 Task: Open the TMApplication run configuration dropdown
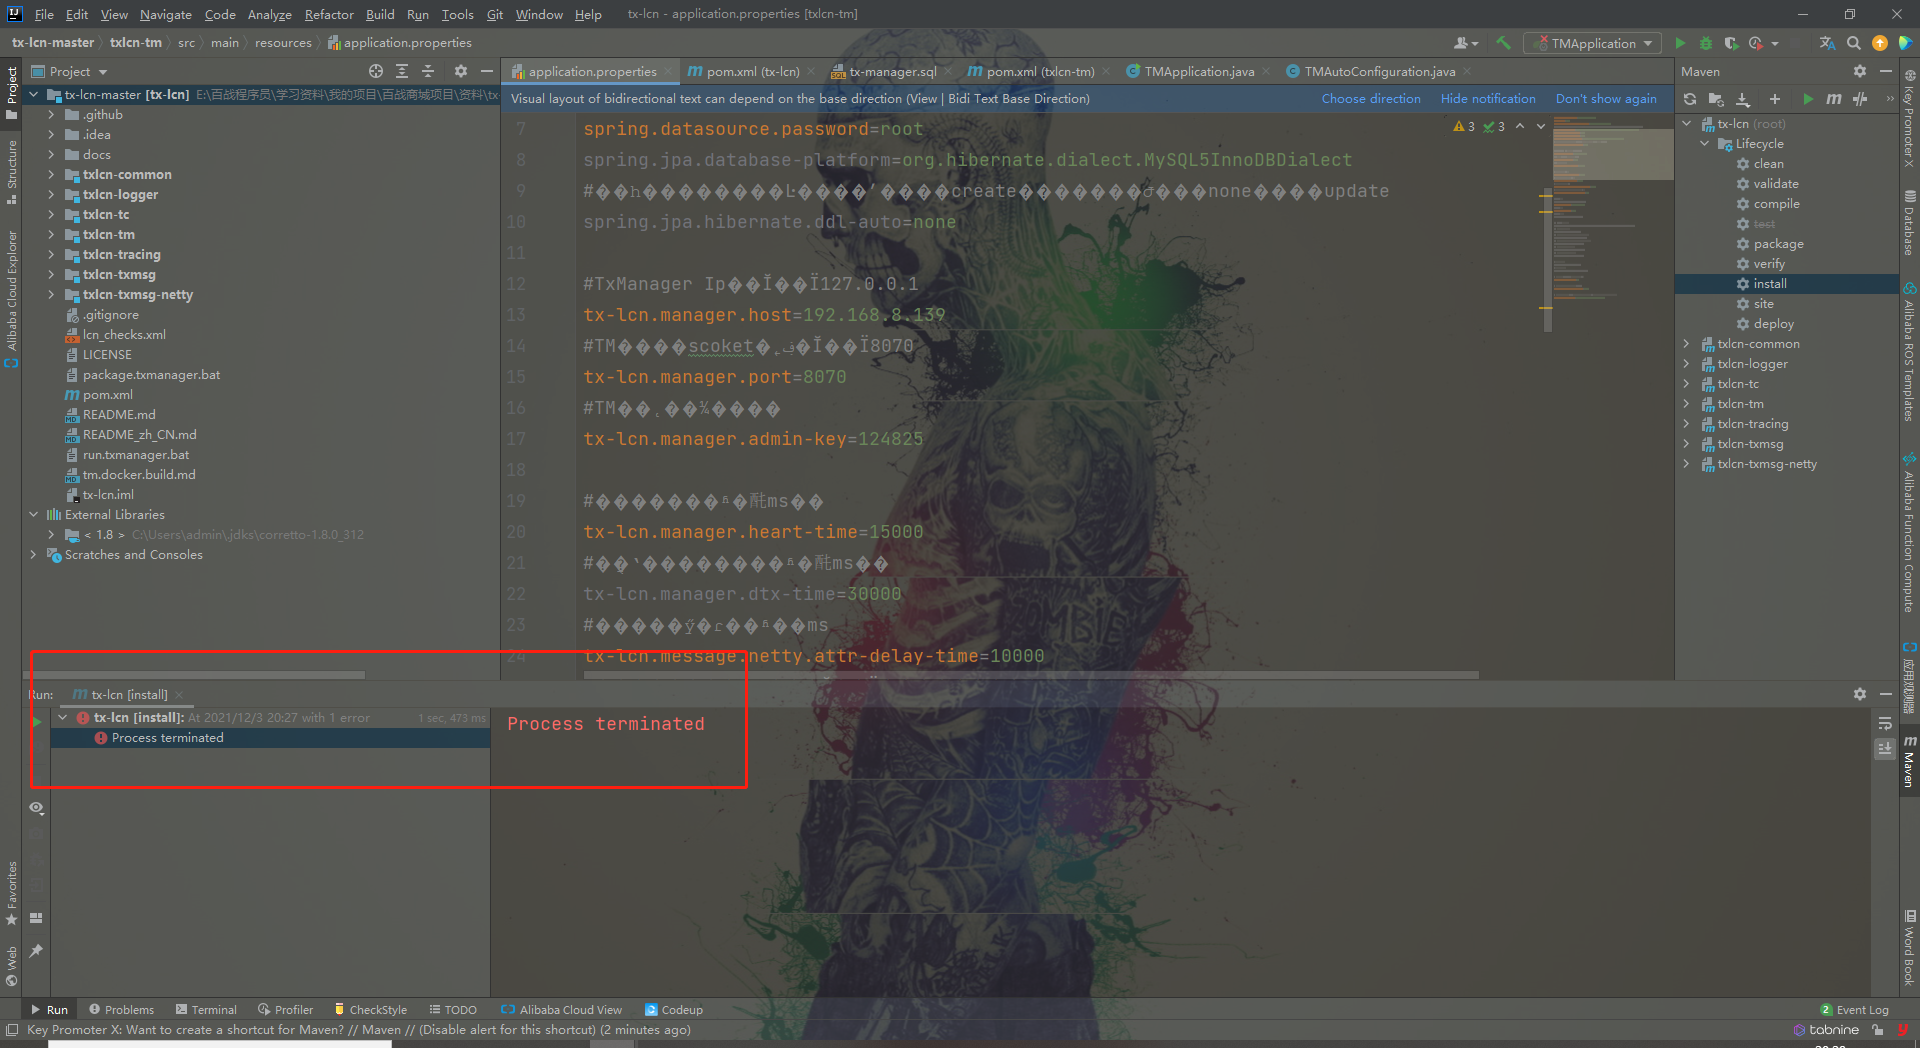1592,43
